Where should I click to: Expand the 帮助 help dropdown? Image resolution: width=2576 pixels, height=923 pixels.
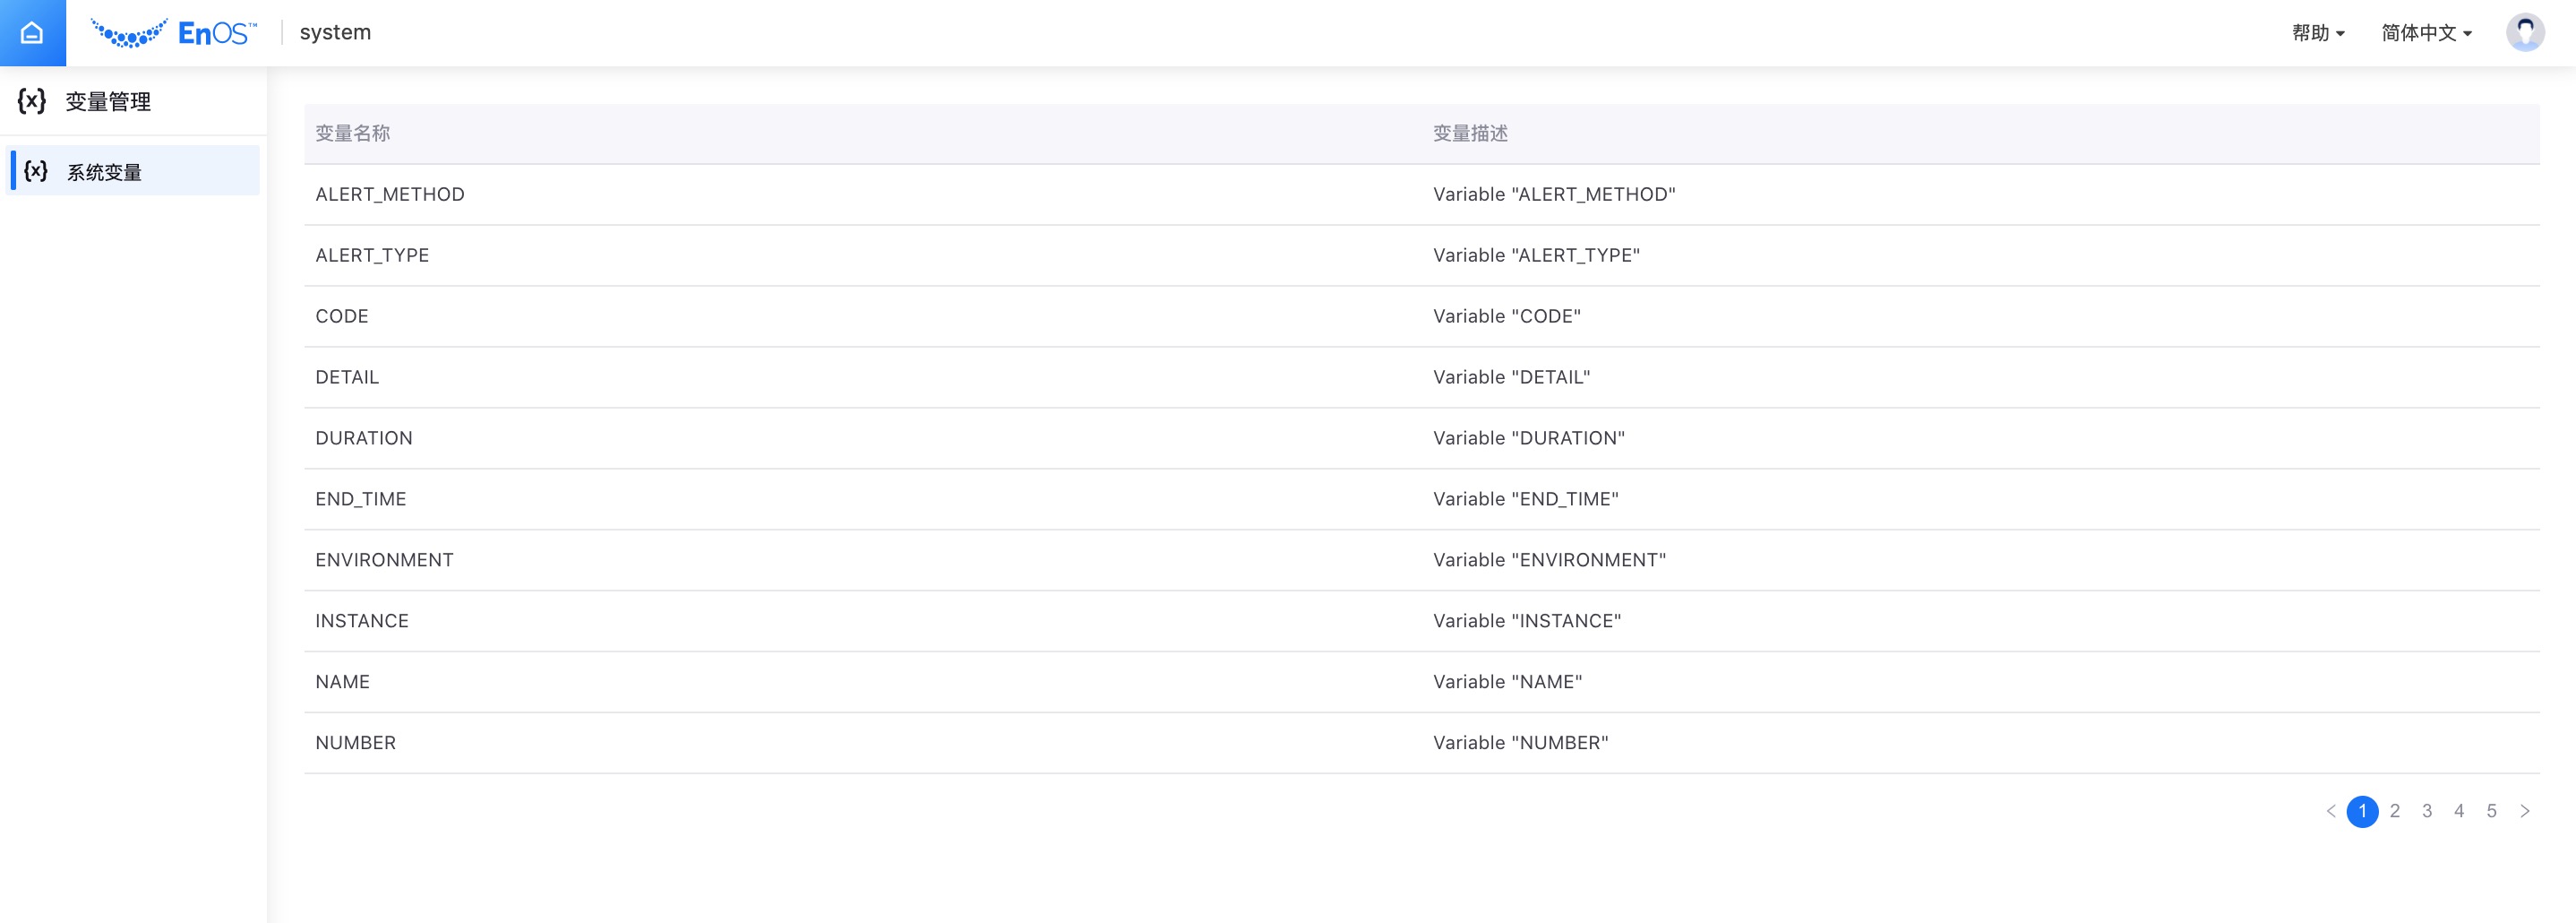2317,33
